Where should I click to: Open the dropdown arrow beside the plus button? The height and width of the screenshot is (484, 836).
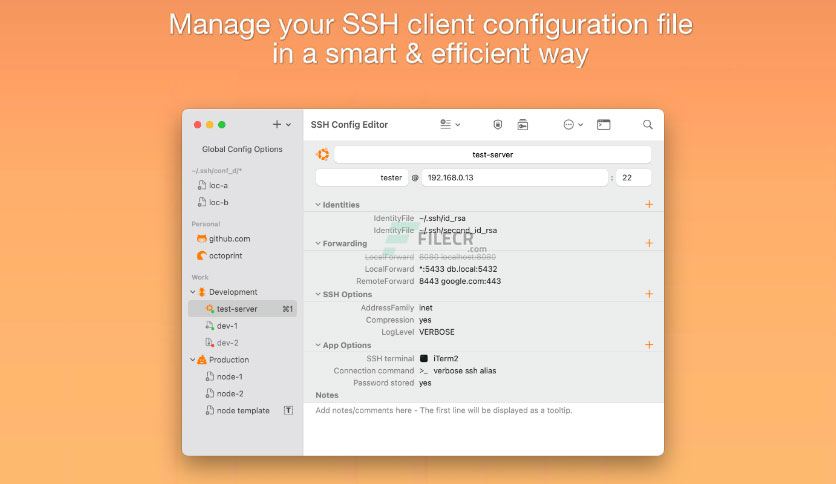(x=288, y=125)
